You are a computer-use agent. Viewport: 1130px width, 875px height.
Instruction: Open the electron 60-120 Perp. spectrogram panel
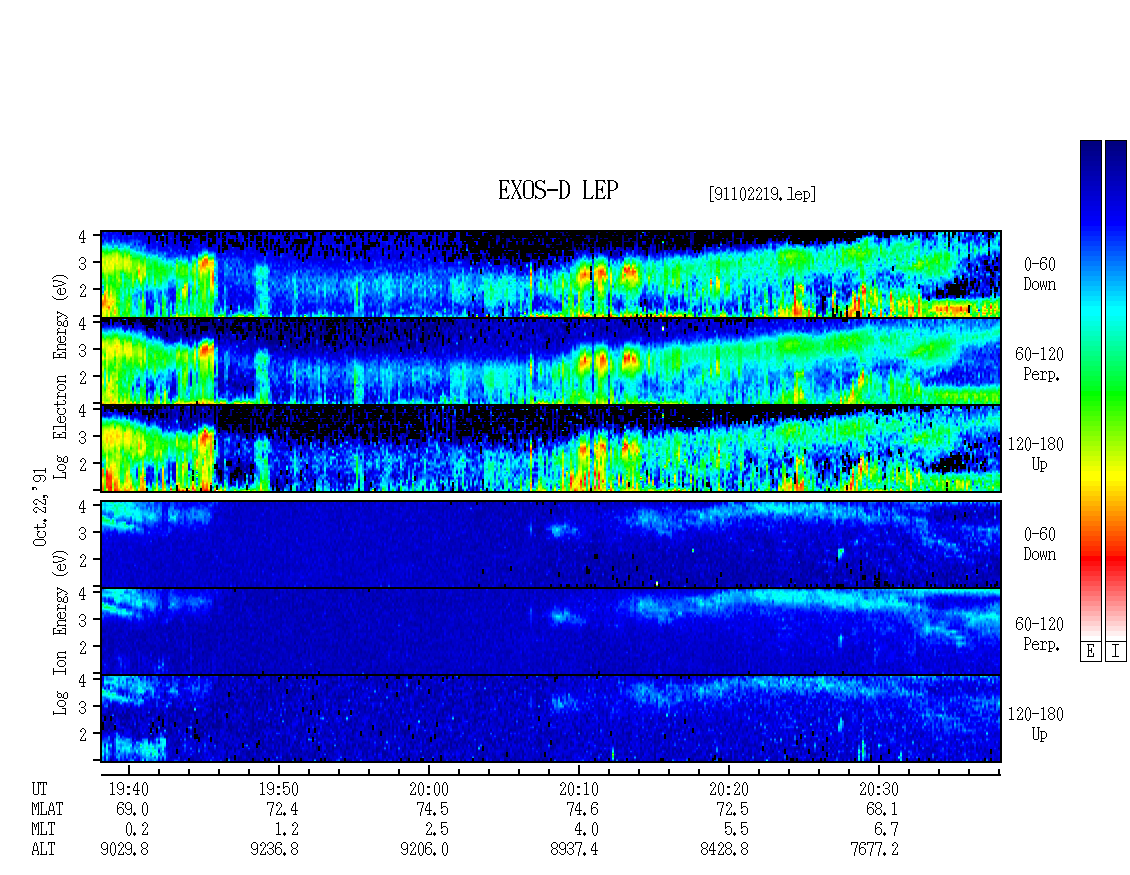coord(551,360)
